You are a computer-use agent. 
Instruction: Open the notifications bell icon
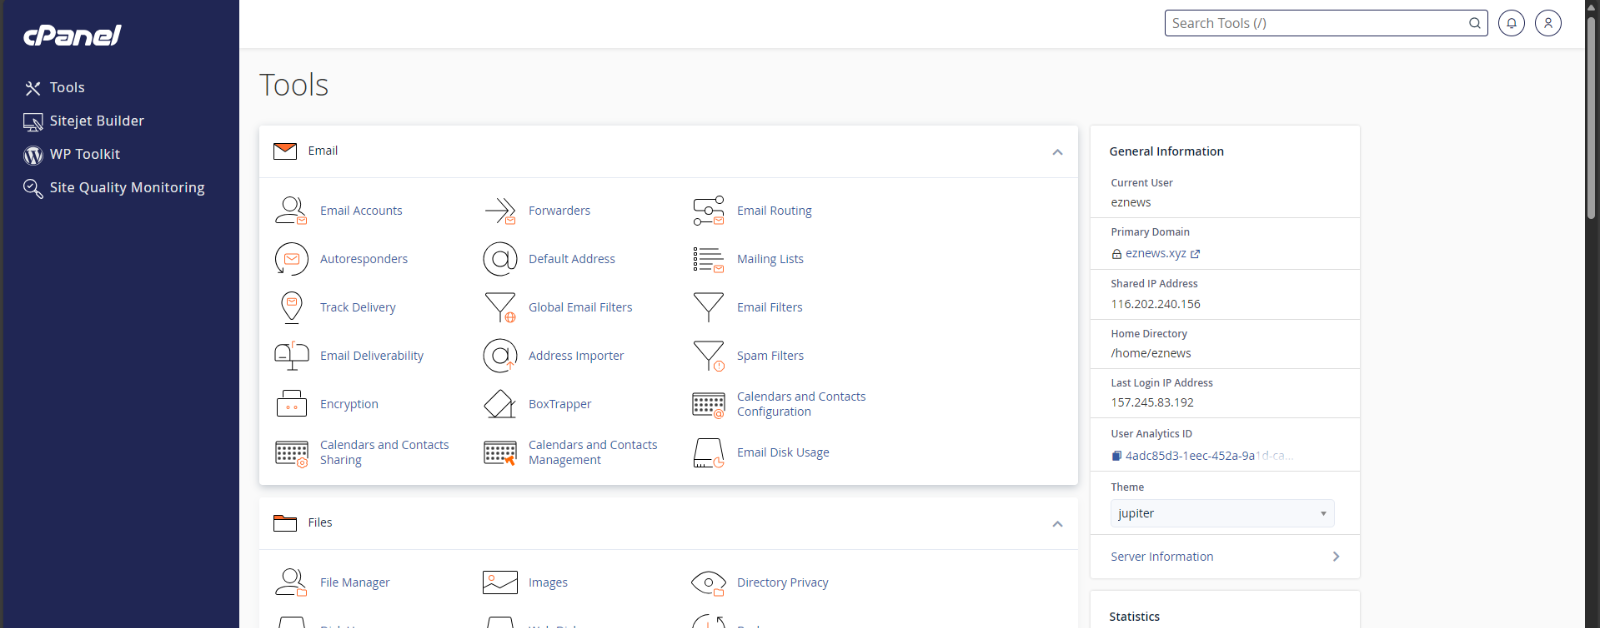click(x=1511, y=23)
